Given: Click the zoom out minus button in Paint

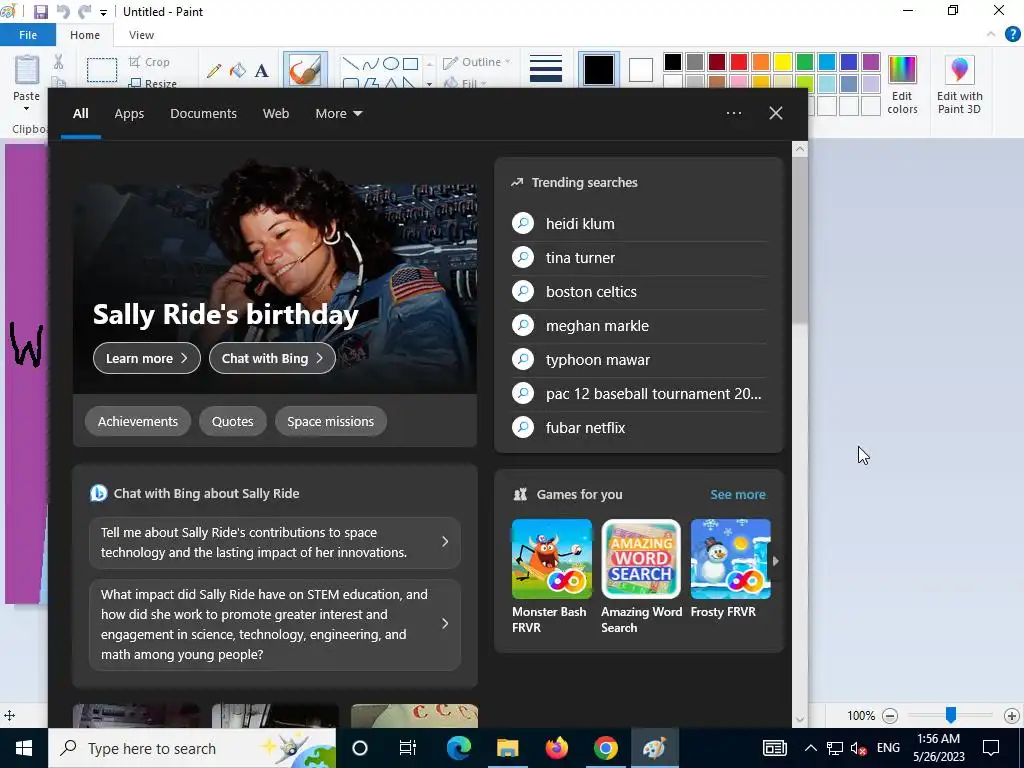Looking at the screenshot, I should [x=889, y=716].
